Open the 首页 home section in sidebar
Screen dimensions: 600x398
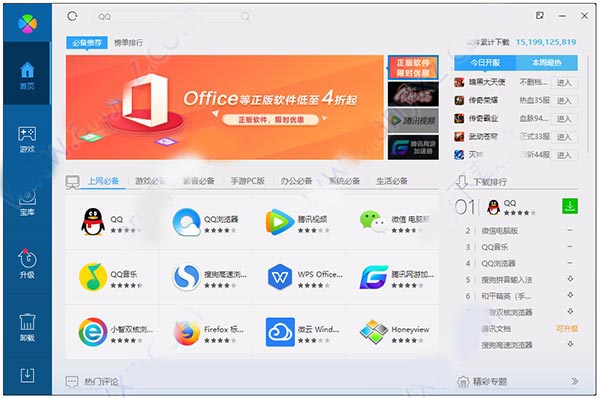(27, 75)
